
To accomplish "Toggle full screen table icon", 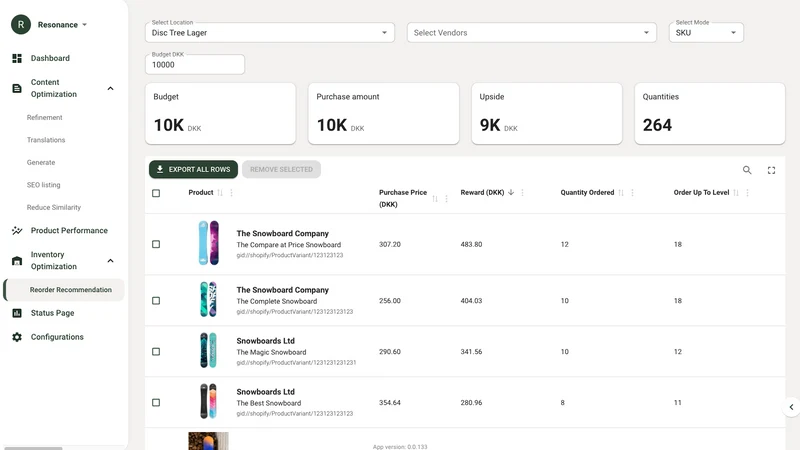I will 771,170.
